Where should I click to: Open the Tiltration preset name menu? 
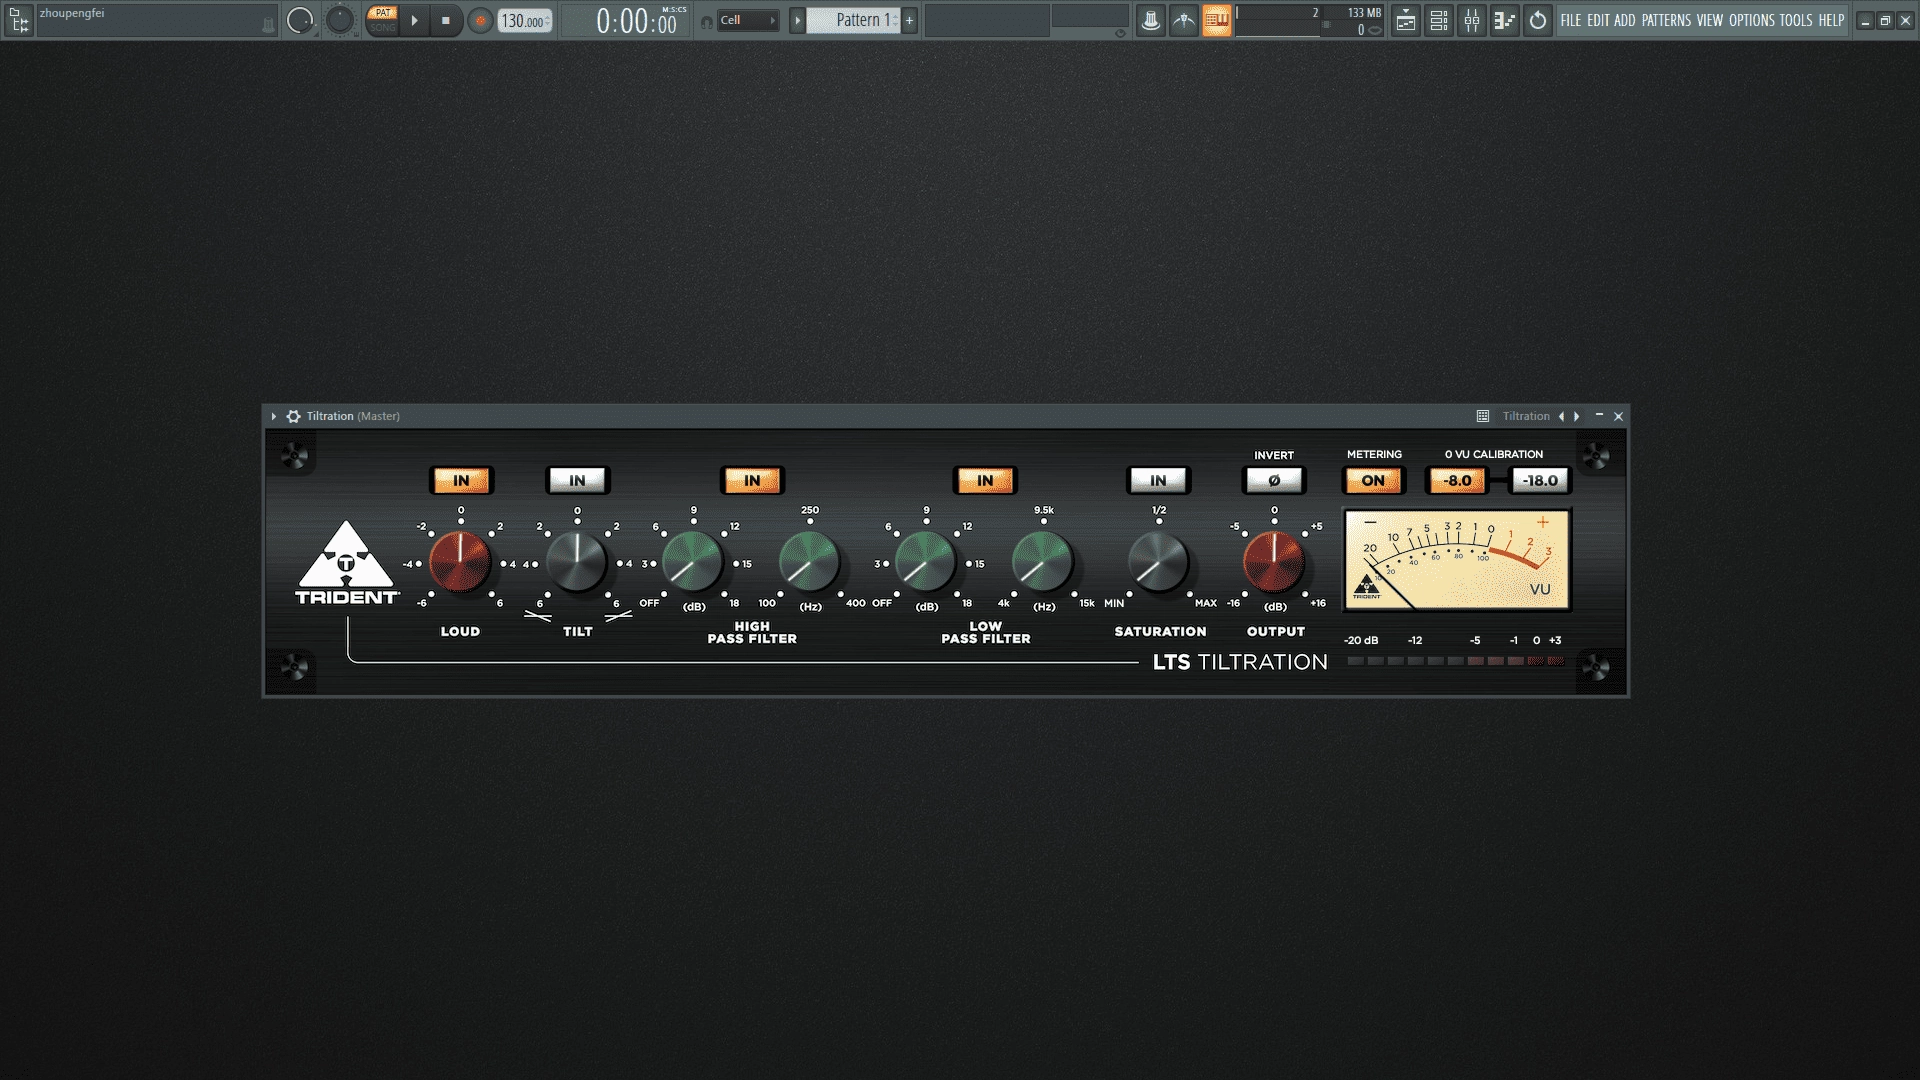point(1526,416)
